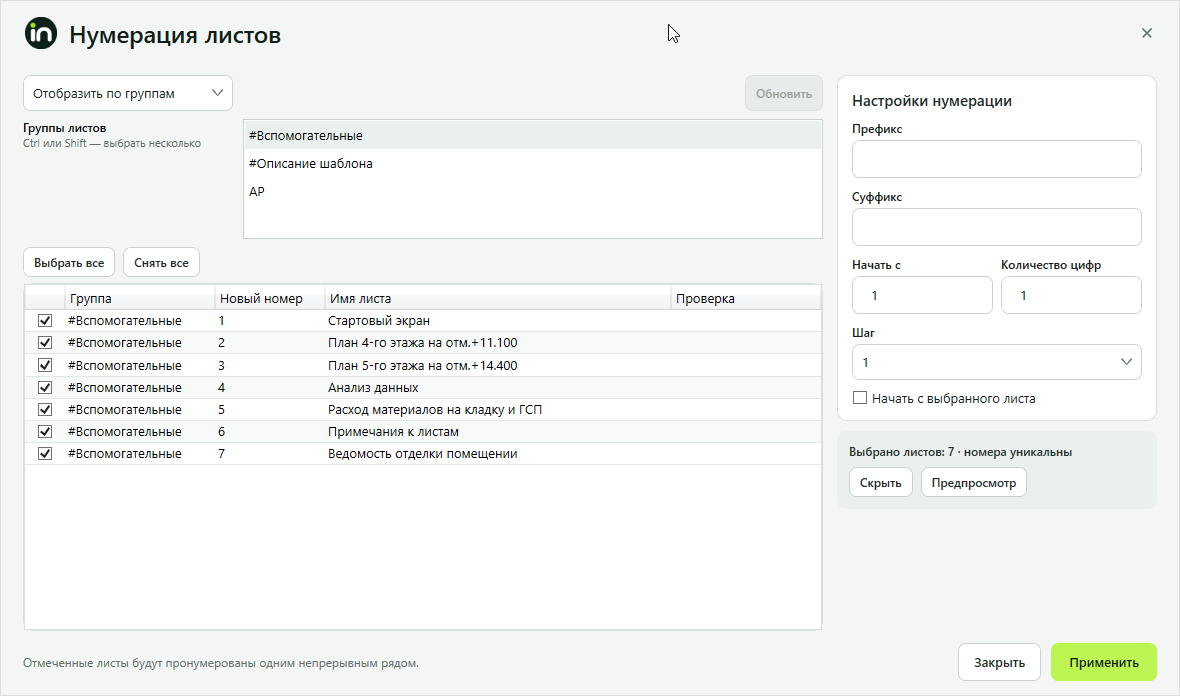Select sheet name Стартовый экран
The width and height of the screenshot is (1180, 696).
(x=379, y=321)
